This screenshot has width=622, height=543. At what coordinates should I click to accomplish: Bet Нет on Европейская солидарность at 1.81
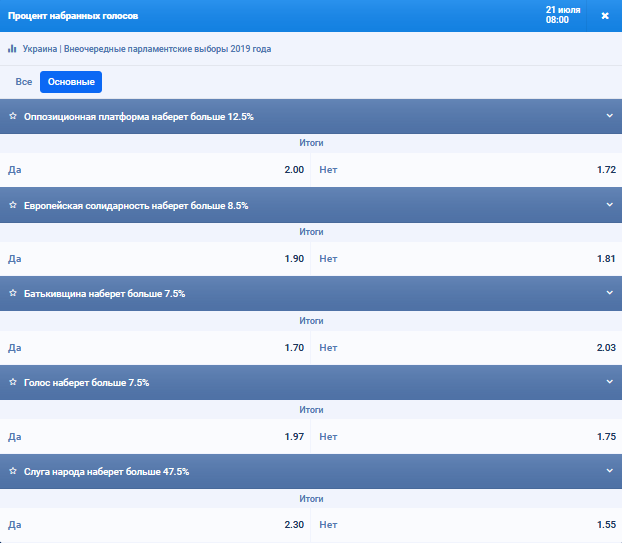tap(466, 259)
